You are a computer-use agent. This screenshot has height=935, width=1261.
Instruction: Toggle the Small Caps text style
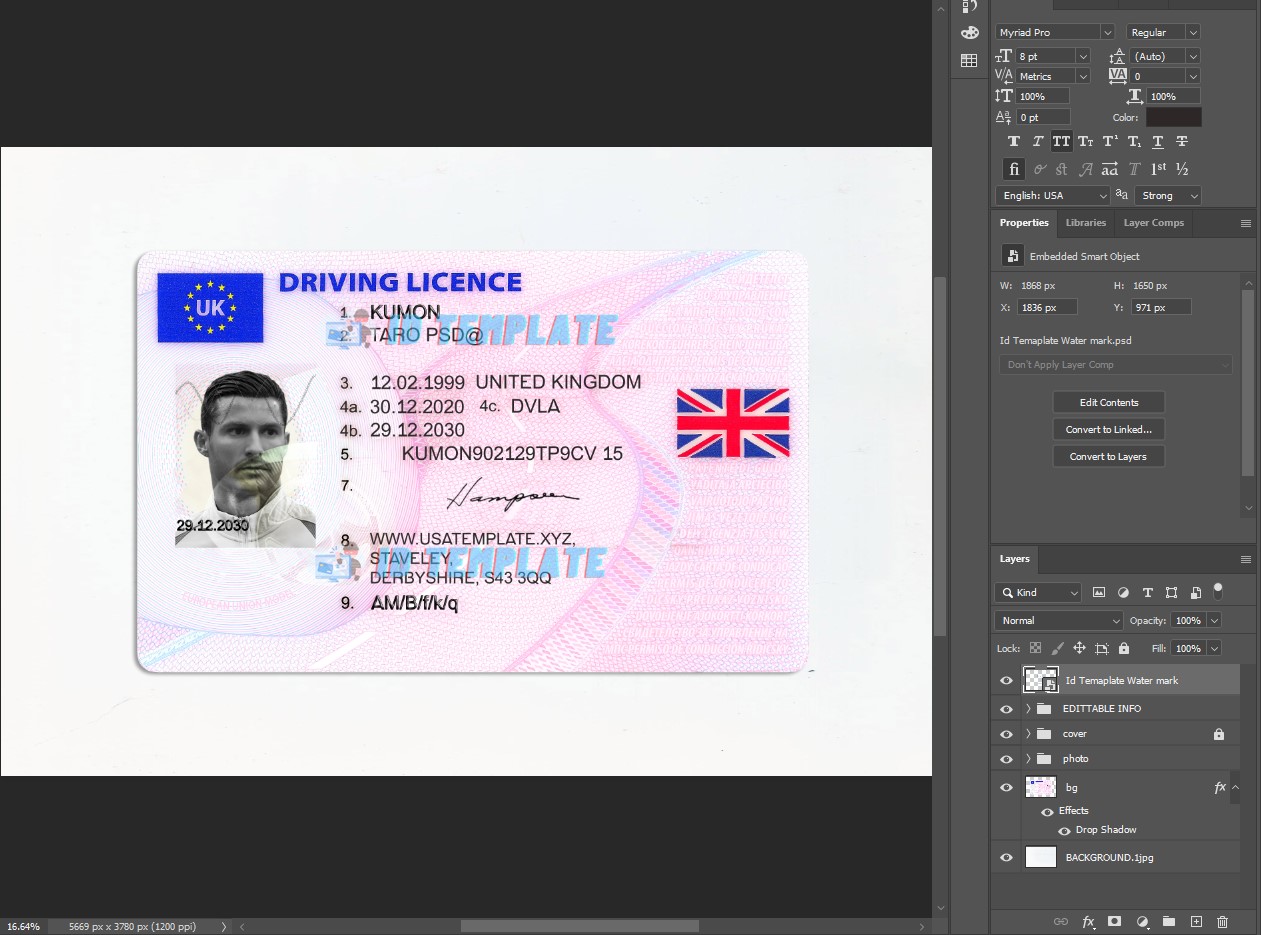click(1086, 142)
